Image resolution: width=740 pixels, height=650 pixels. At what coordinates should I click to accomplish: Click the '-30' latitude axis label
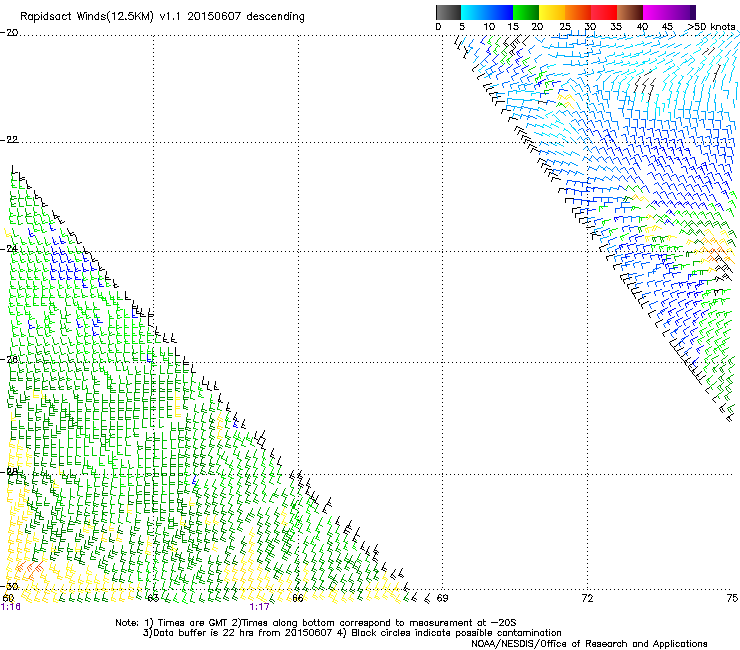point(9,586)
